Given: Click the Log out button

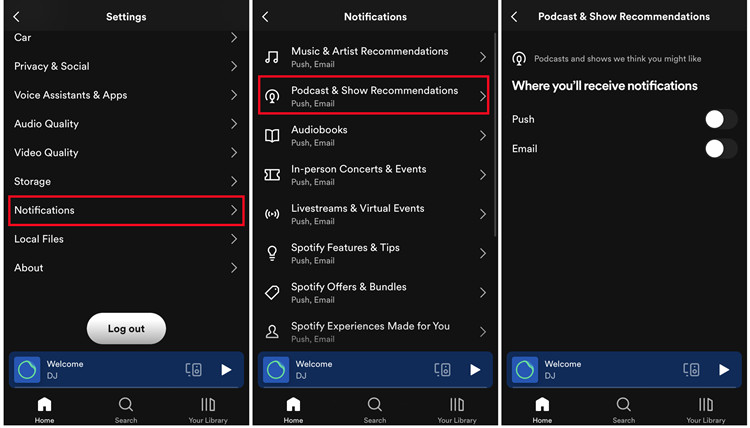Looking at the screenshot, I should 126,329.
